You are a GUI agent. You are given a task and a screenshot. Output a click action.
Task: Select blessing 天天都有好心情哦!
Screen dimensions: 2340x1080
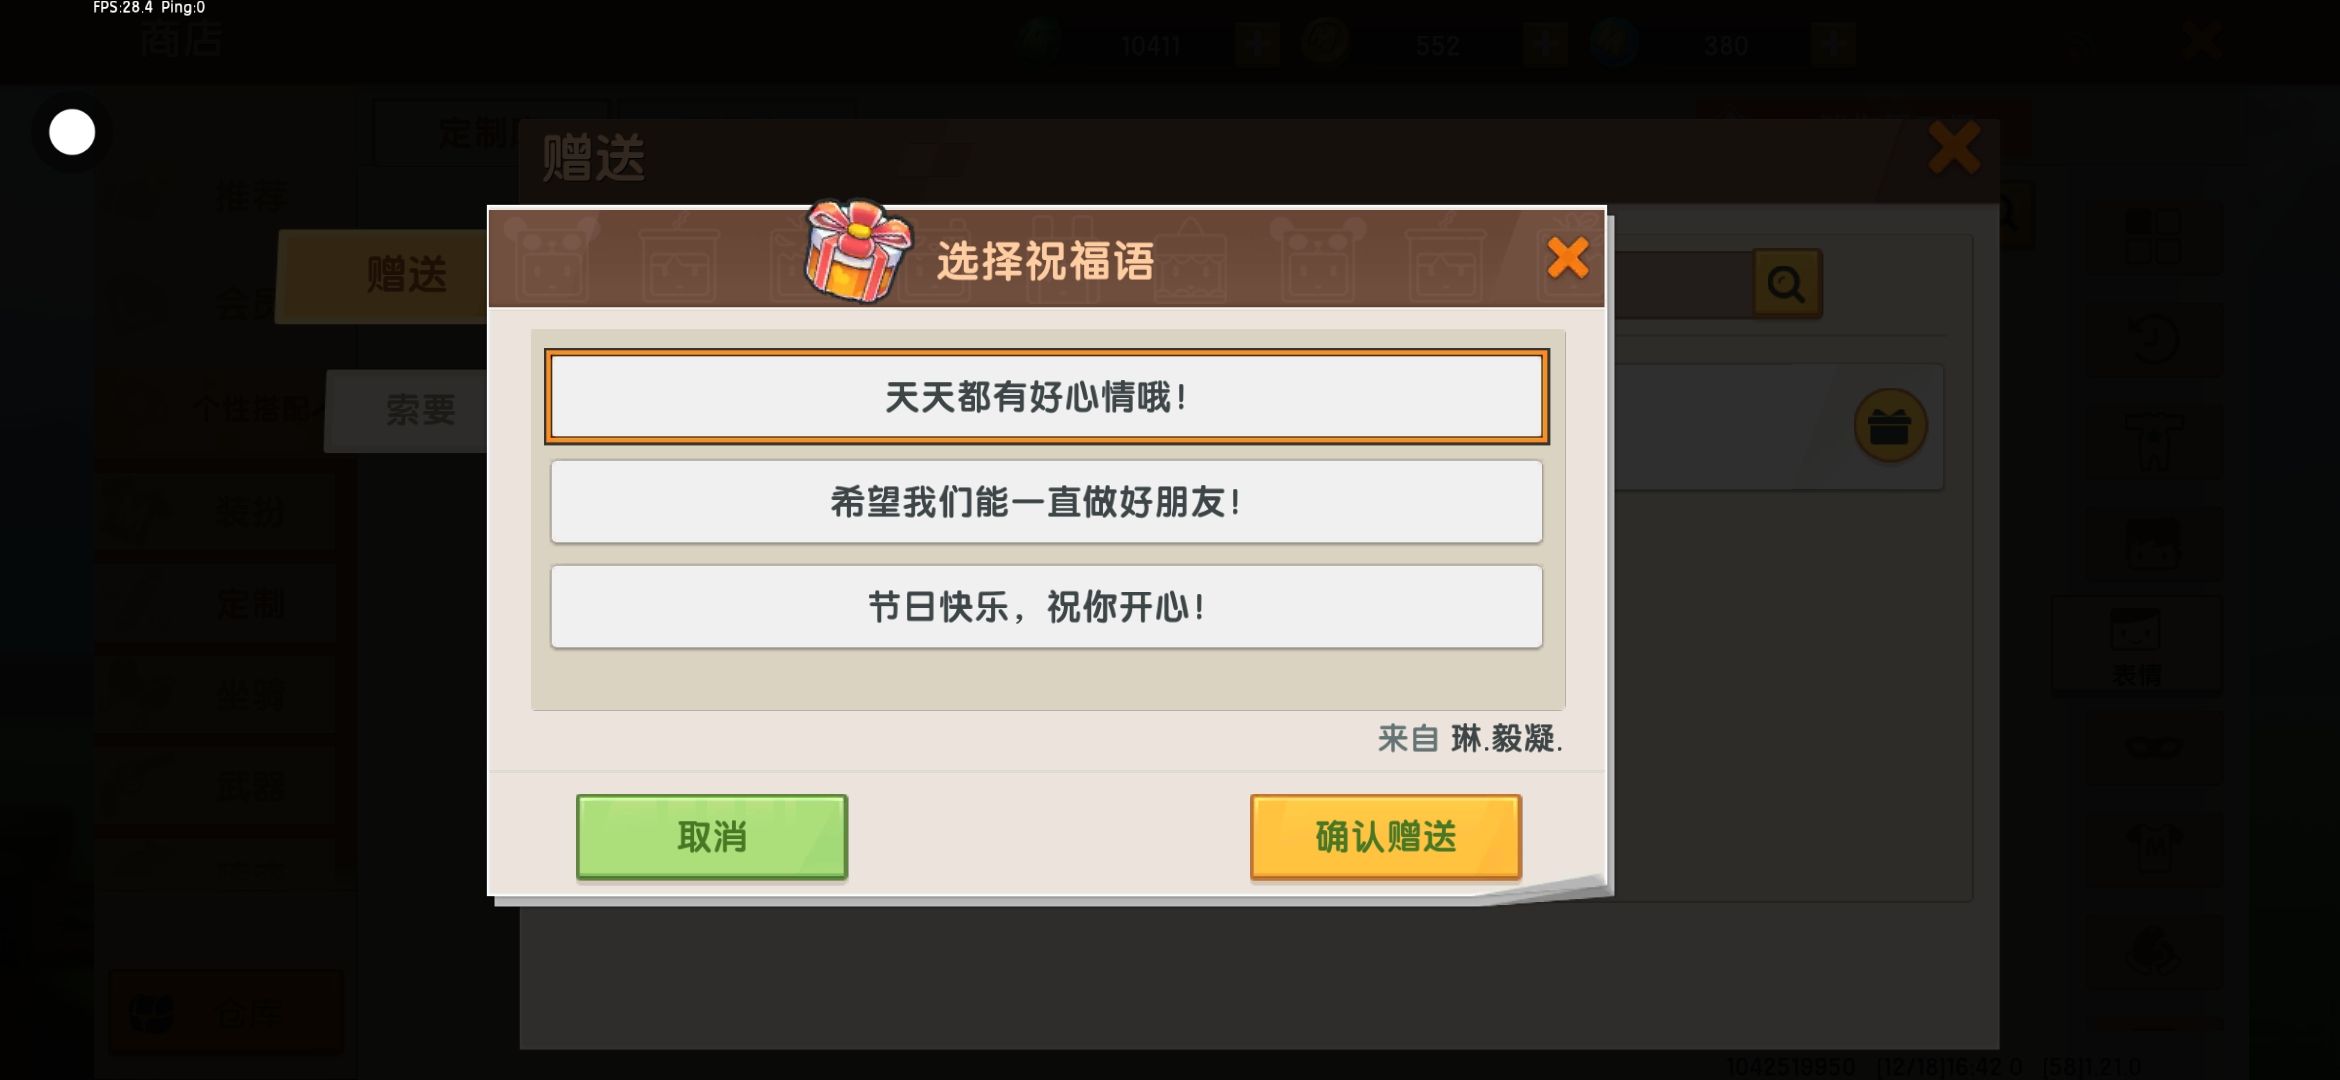(x=1046, y=396)
